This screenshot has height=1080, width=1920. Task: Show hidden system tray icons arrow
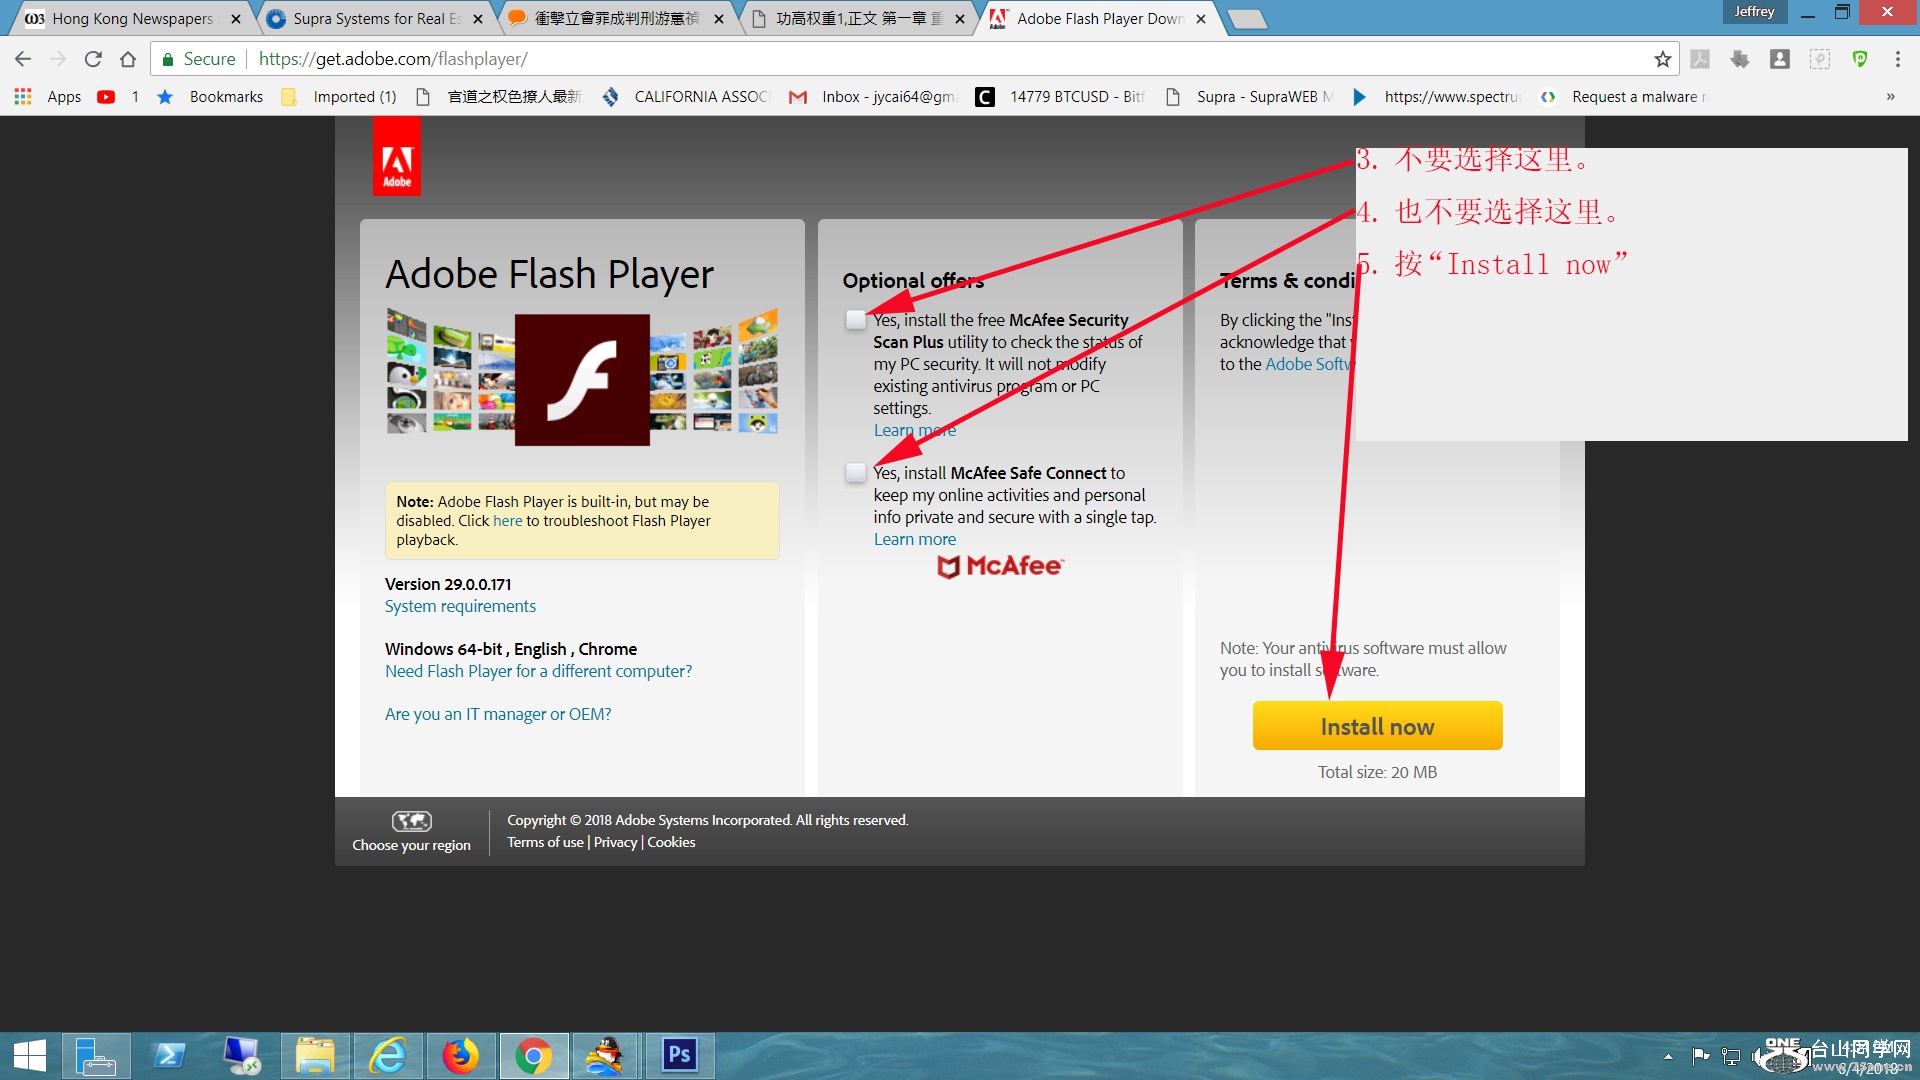pyautogui.click(x=1668, y=1056)
